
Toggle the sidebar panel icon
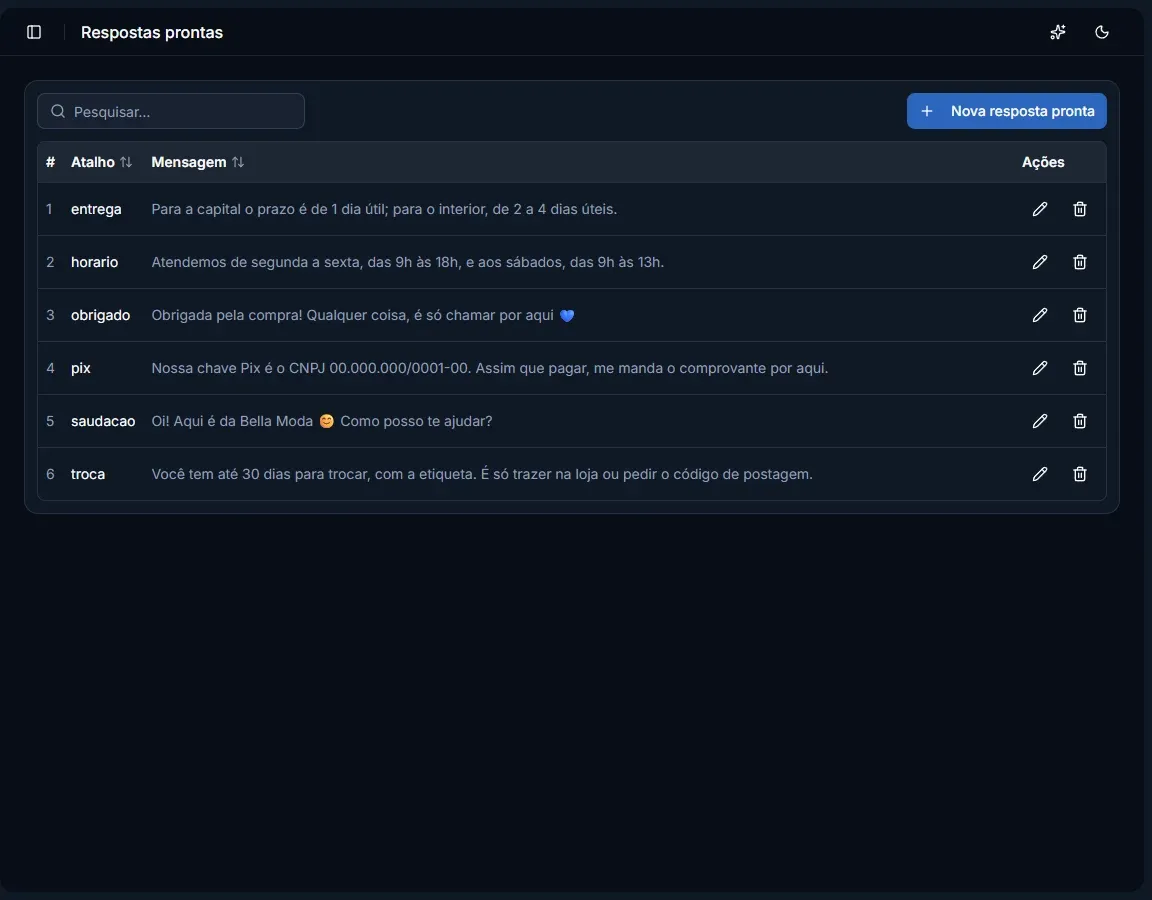coord(34,32)
